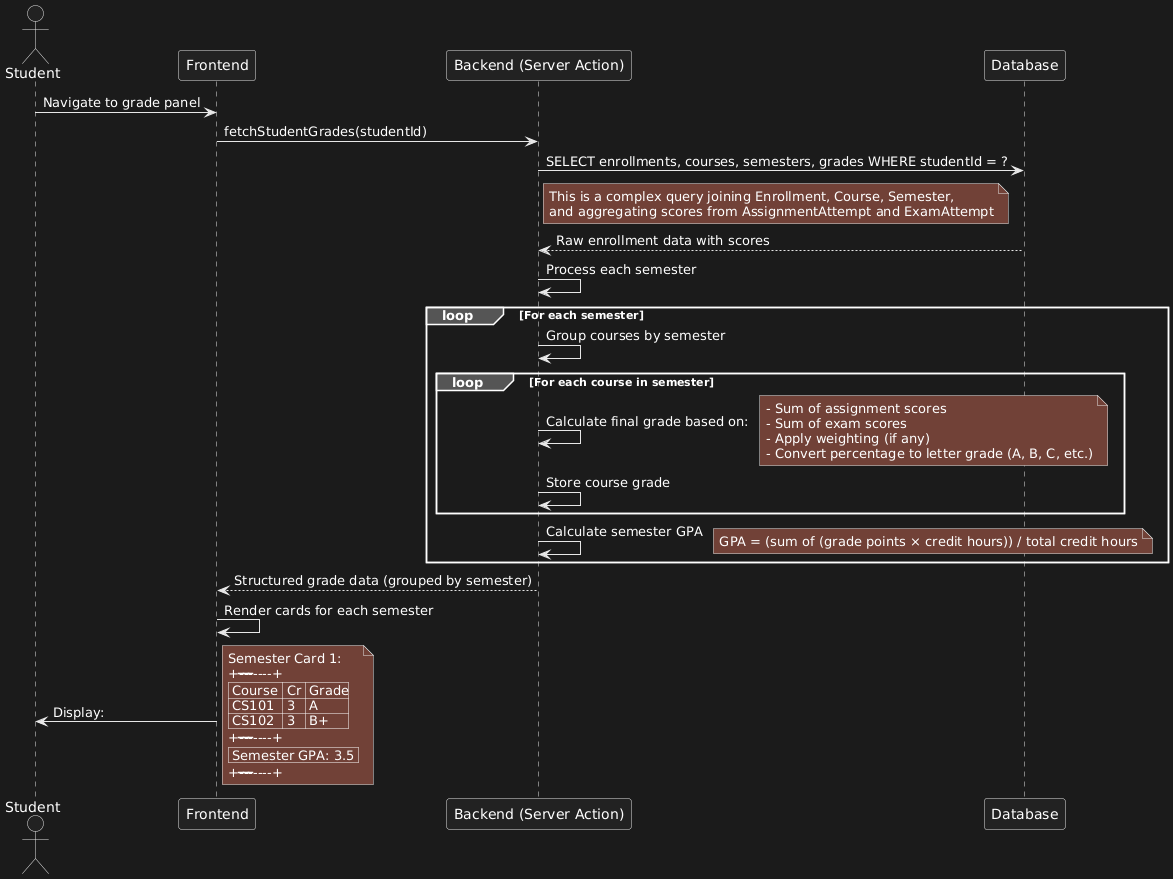
Task: Select the Frontend participant box at top
Action: [x=217, y=65]
